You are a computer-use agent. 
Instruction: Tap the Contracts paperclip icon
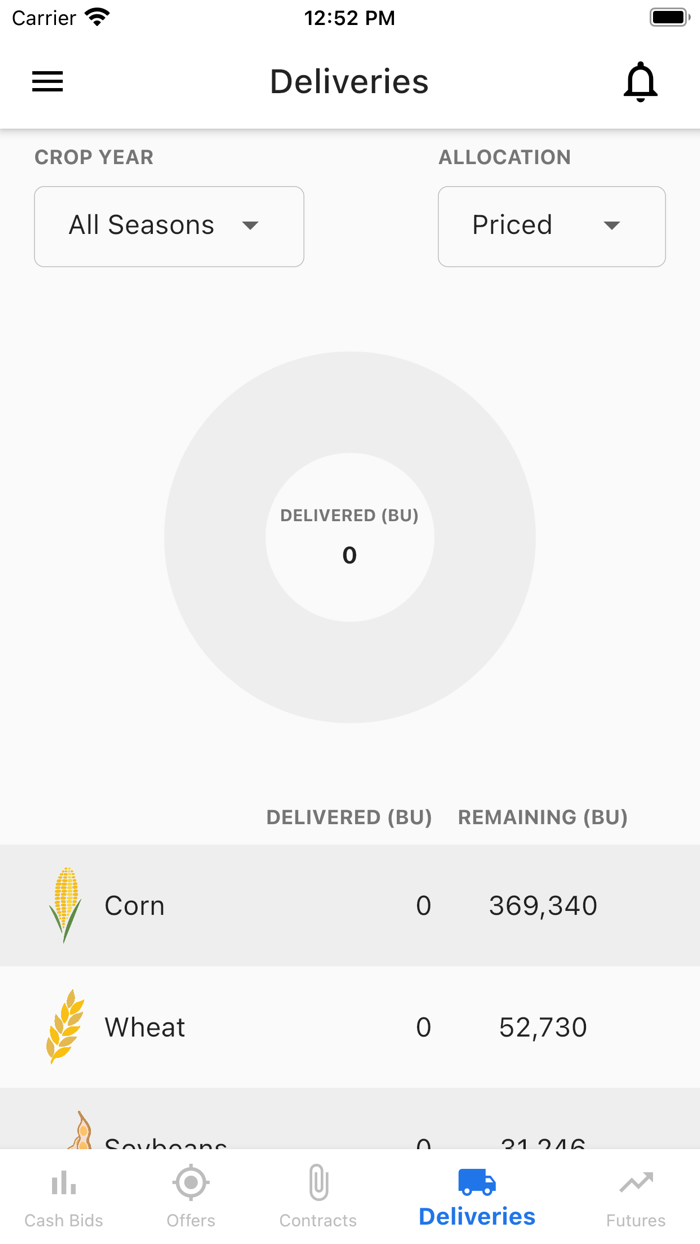click(x=318, y=1183)
